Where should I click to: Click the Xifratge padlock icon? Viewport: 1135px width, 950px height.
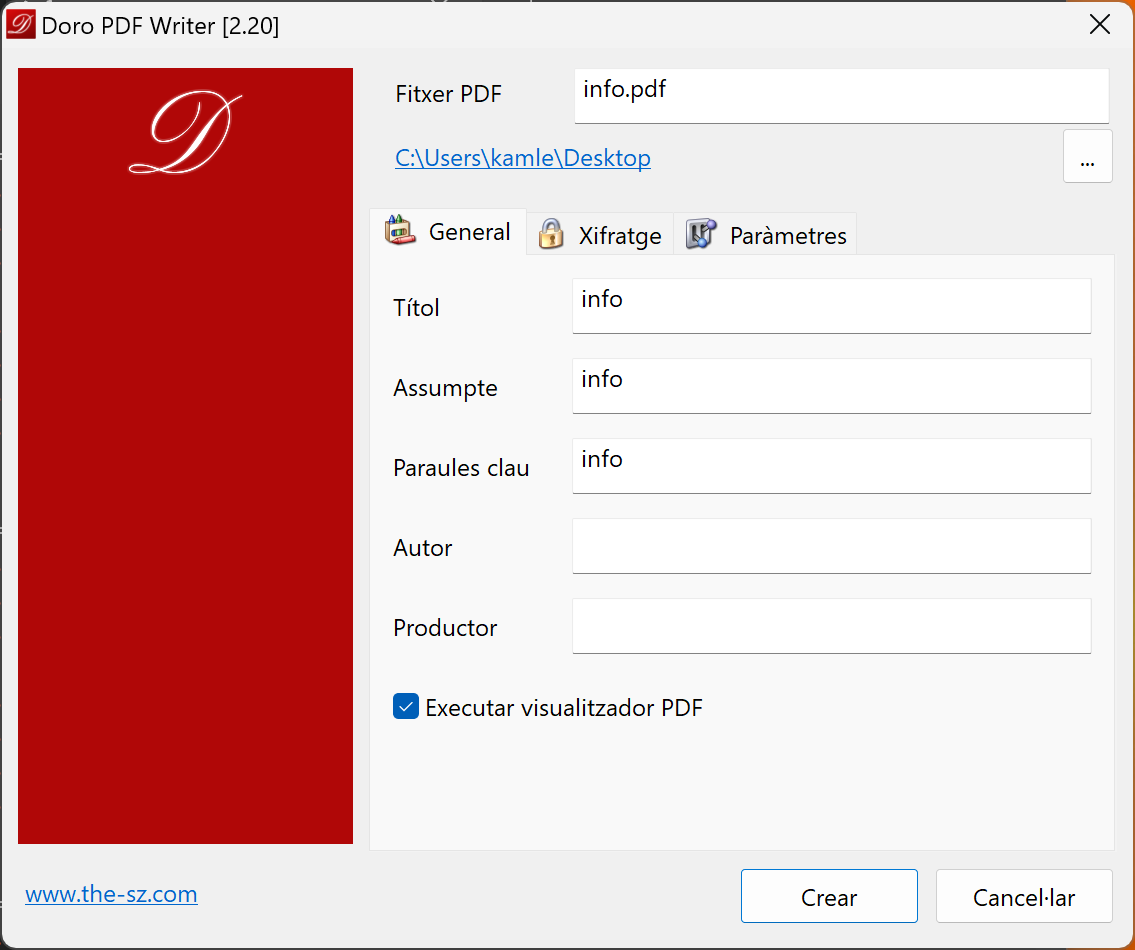tap(551, 235)
